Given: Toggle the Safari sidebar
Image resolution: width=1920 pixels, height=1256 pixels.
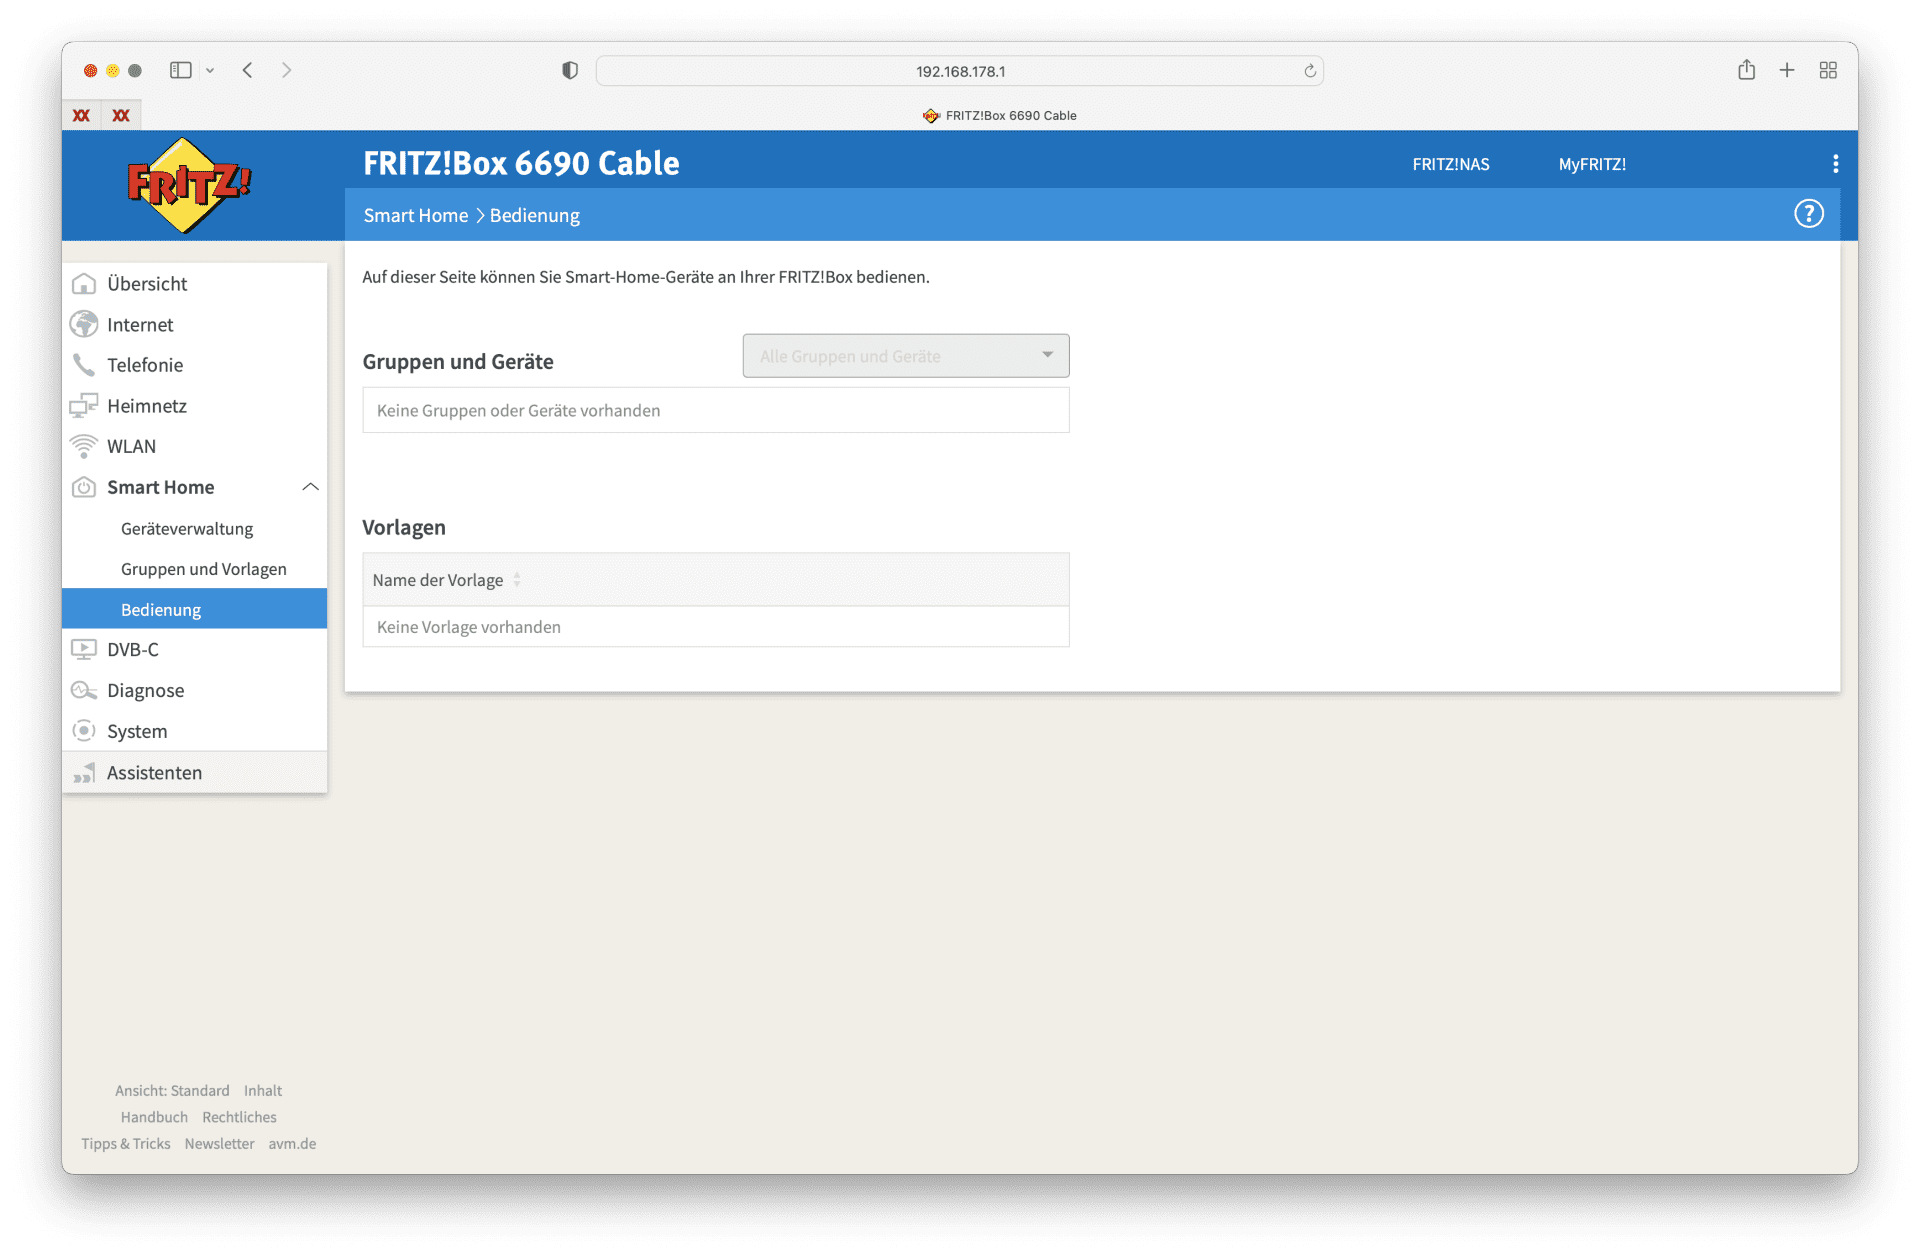Looking at the screenshot, I should (181, 70).
